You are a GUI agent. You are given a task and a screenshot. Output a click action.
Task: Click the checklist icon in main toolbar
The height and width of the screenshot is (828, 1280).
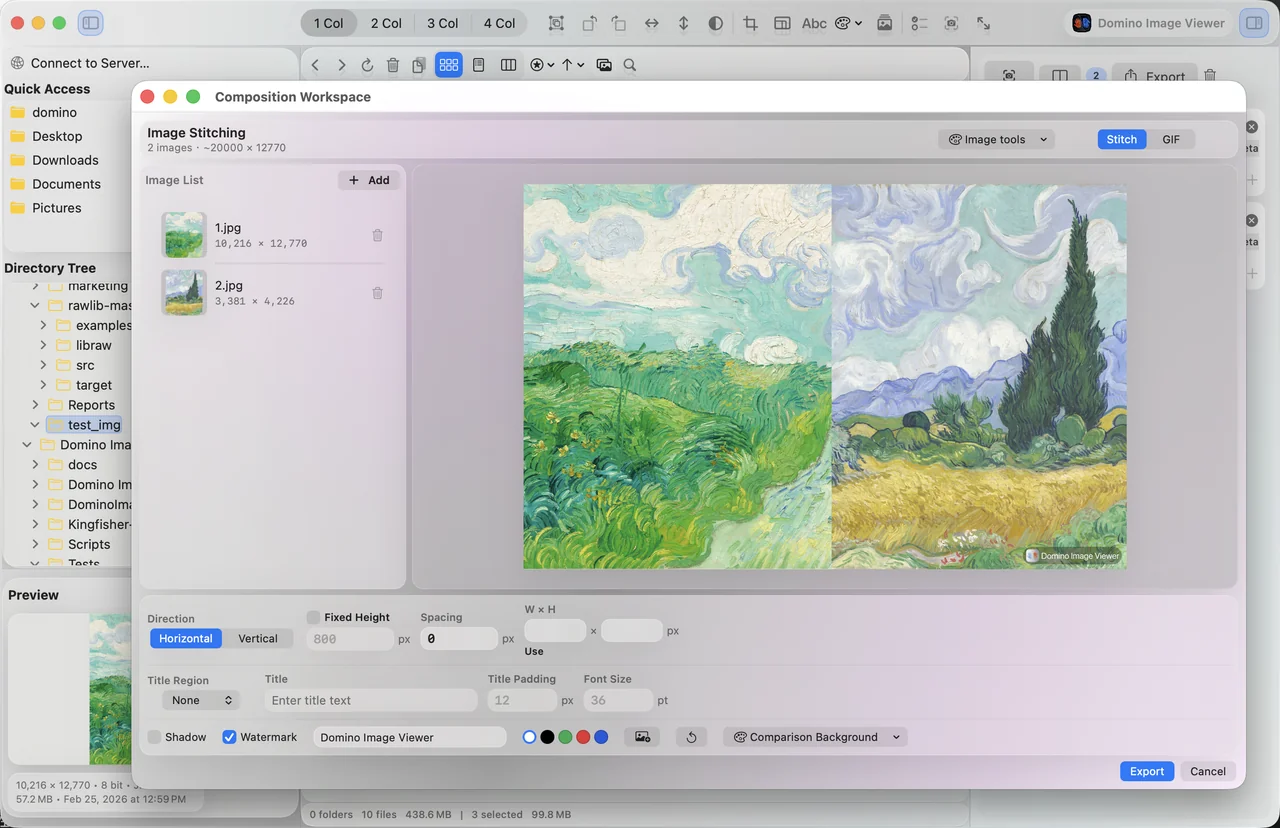click(x=920, y=23)
